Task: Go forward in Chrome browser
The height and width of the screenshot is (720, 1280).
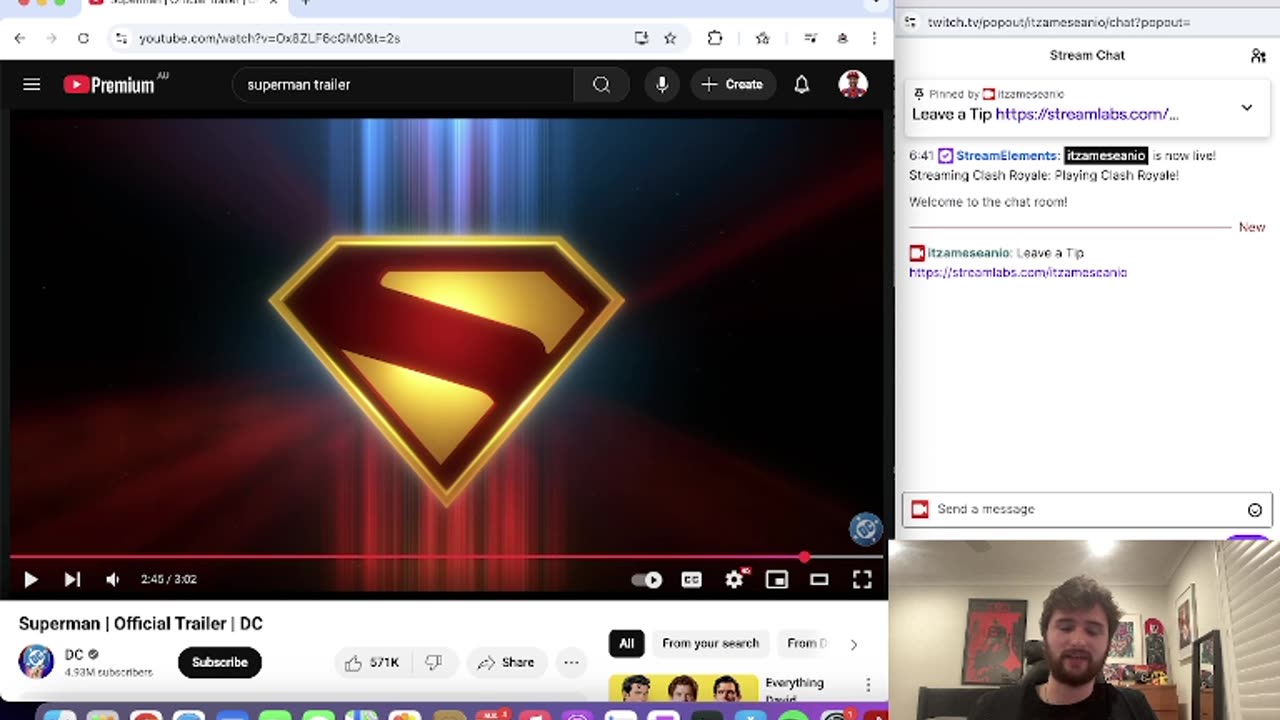Action: (x=51, y=38)
